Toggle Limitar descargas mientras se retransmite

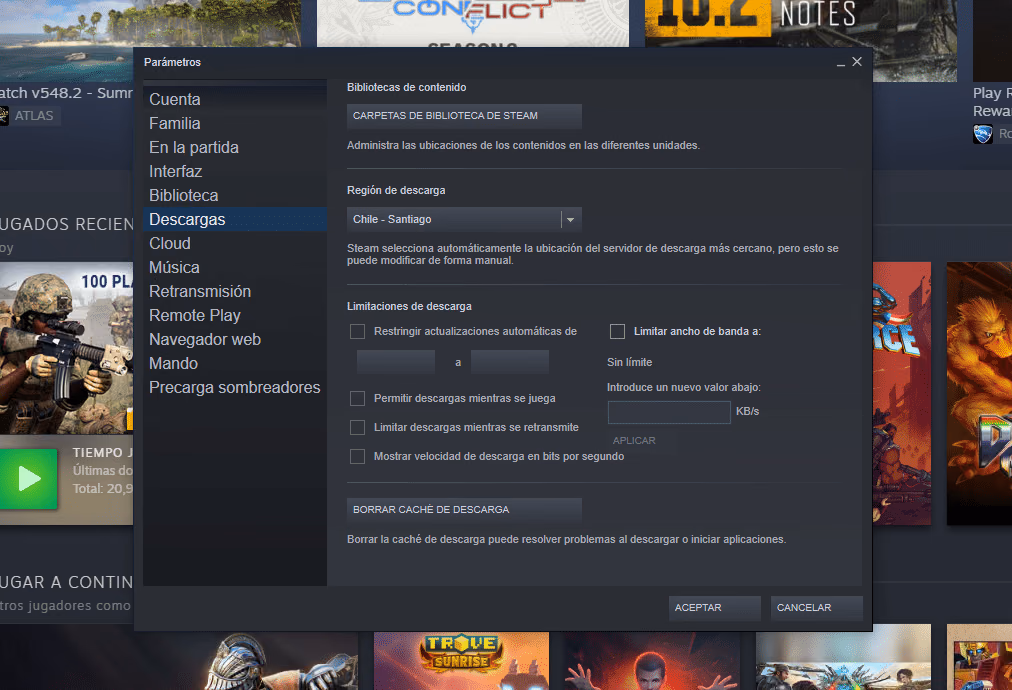tap(358, 427)
